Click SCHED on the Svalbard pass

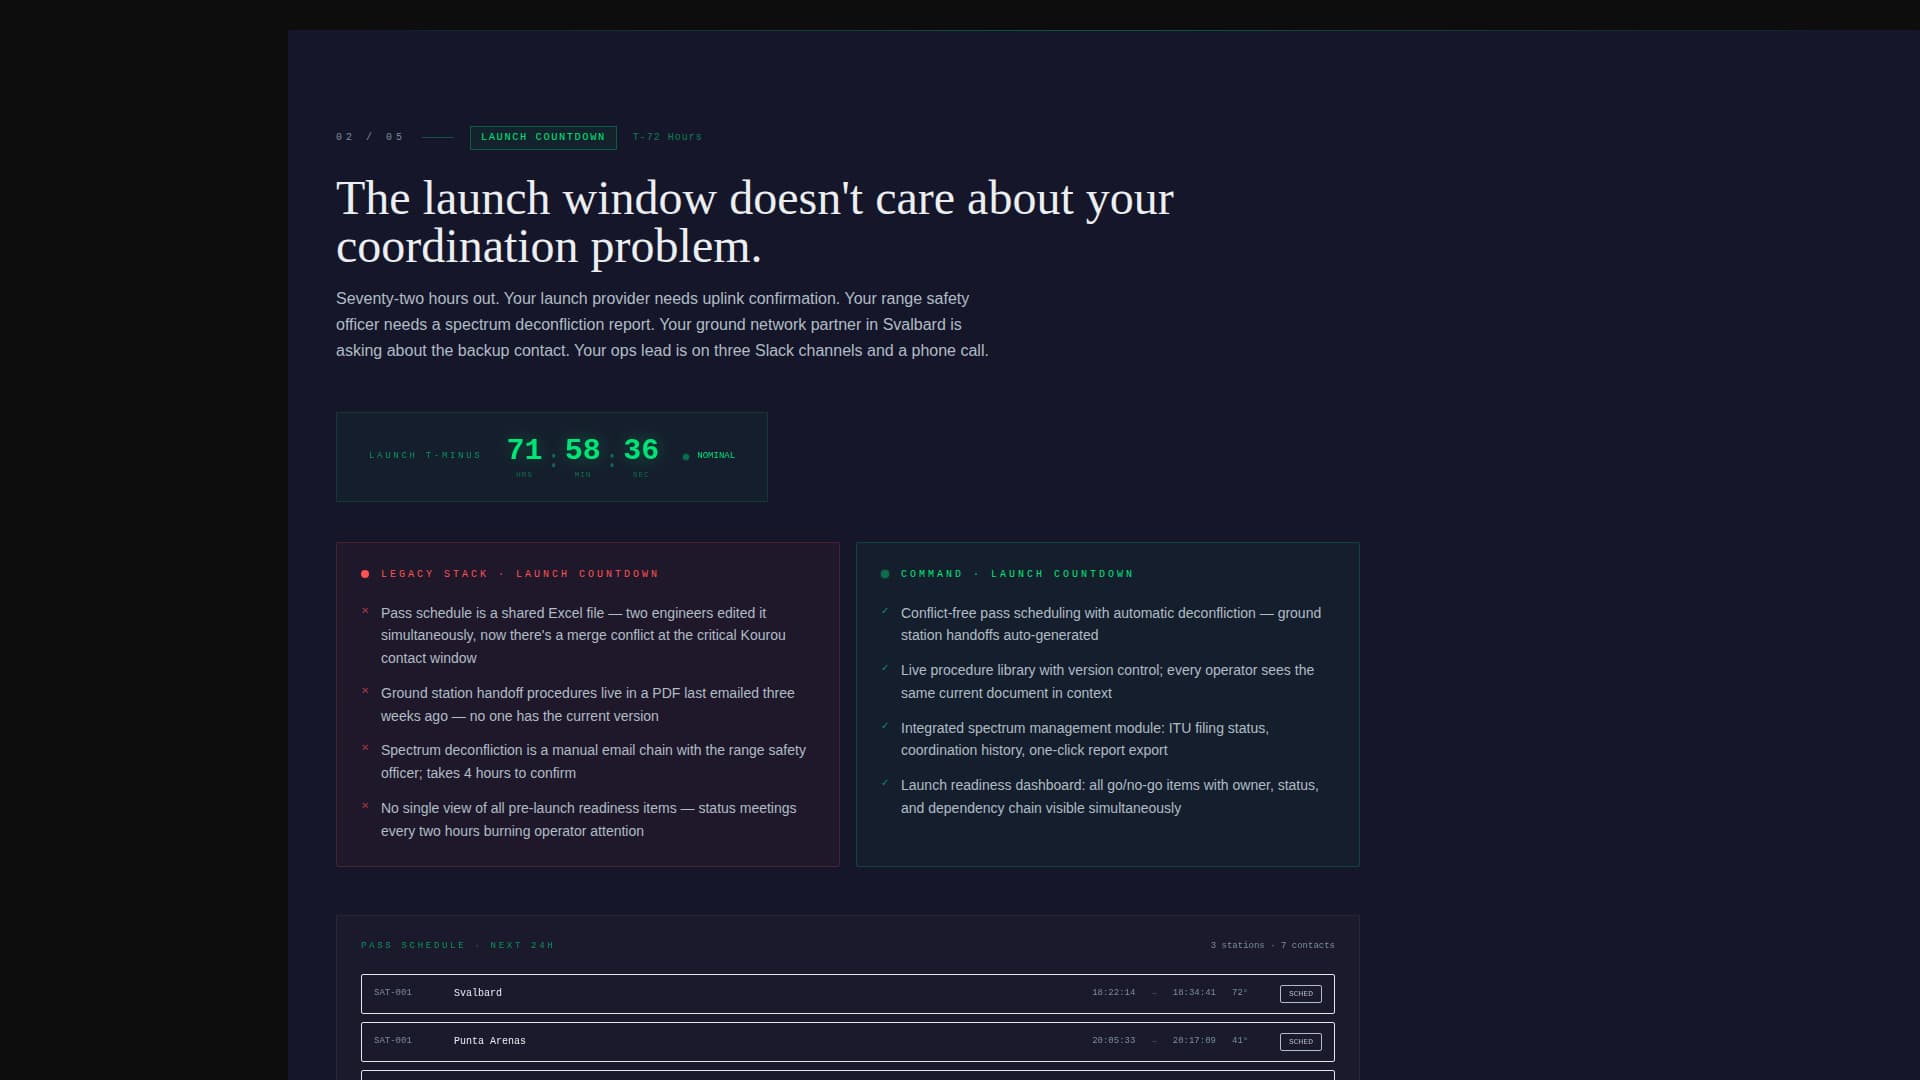(x=1300, y=993)
